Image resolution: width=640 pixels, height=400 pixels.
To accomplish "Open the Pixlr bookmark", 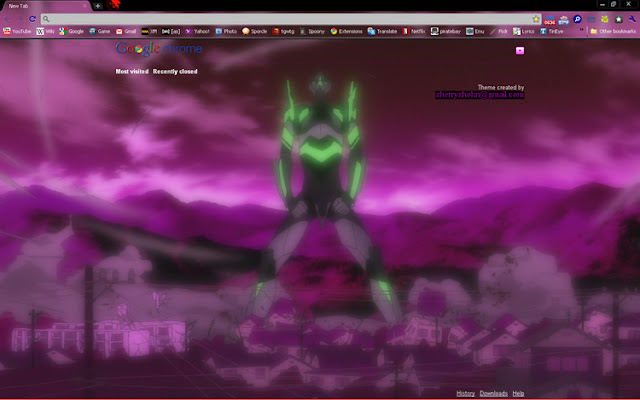I will point(499,31).
